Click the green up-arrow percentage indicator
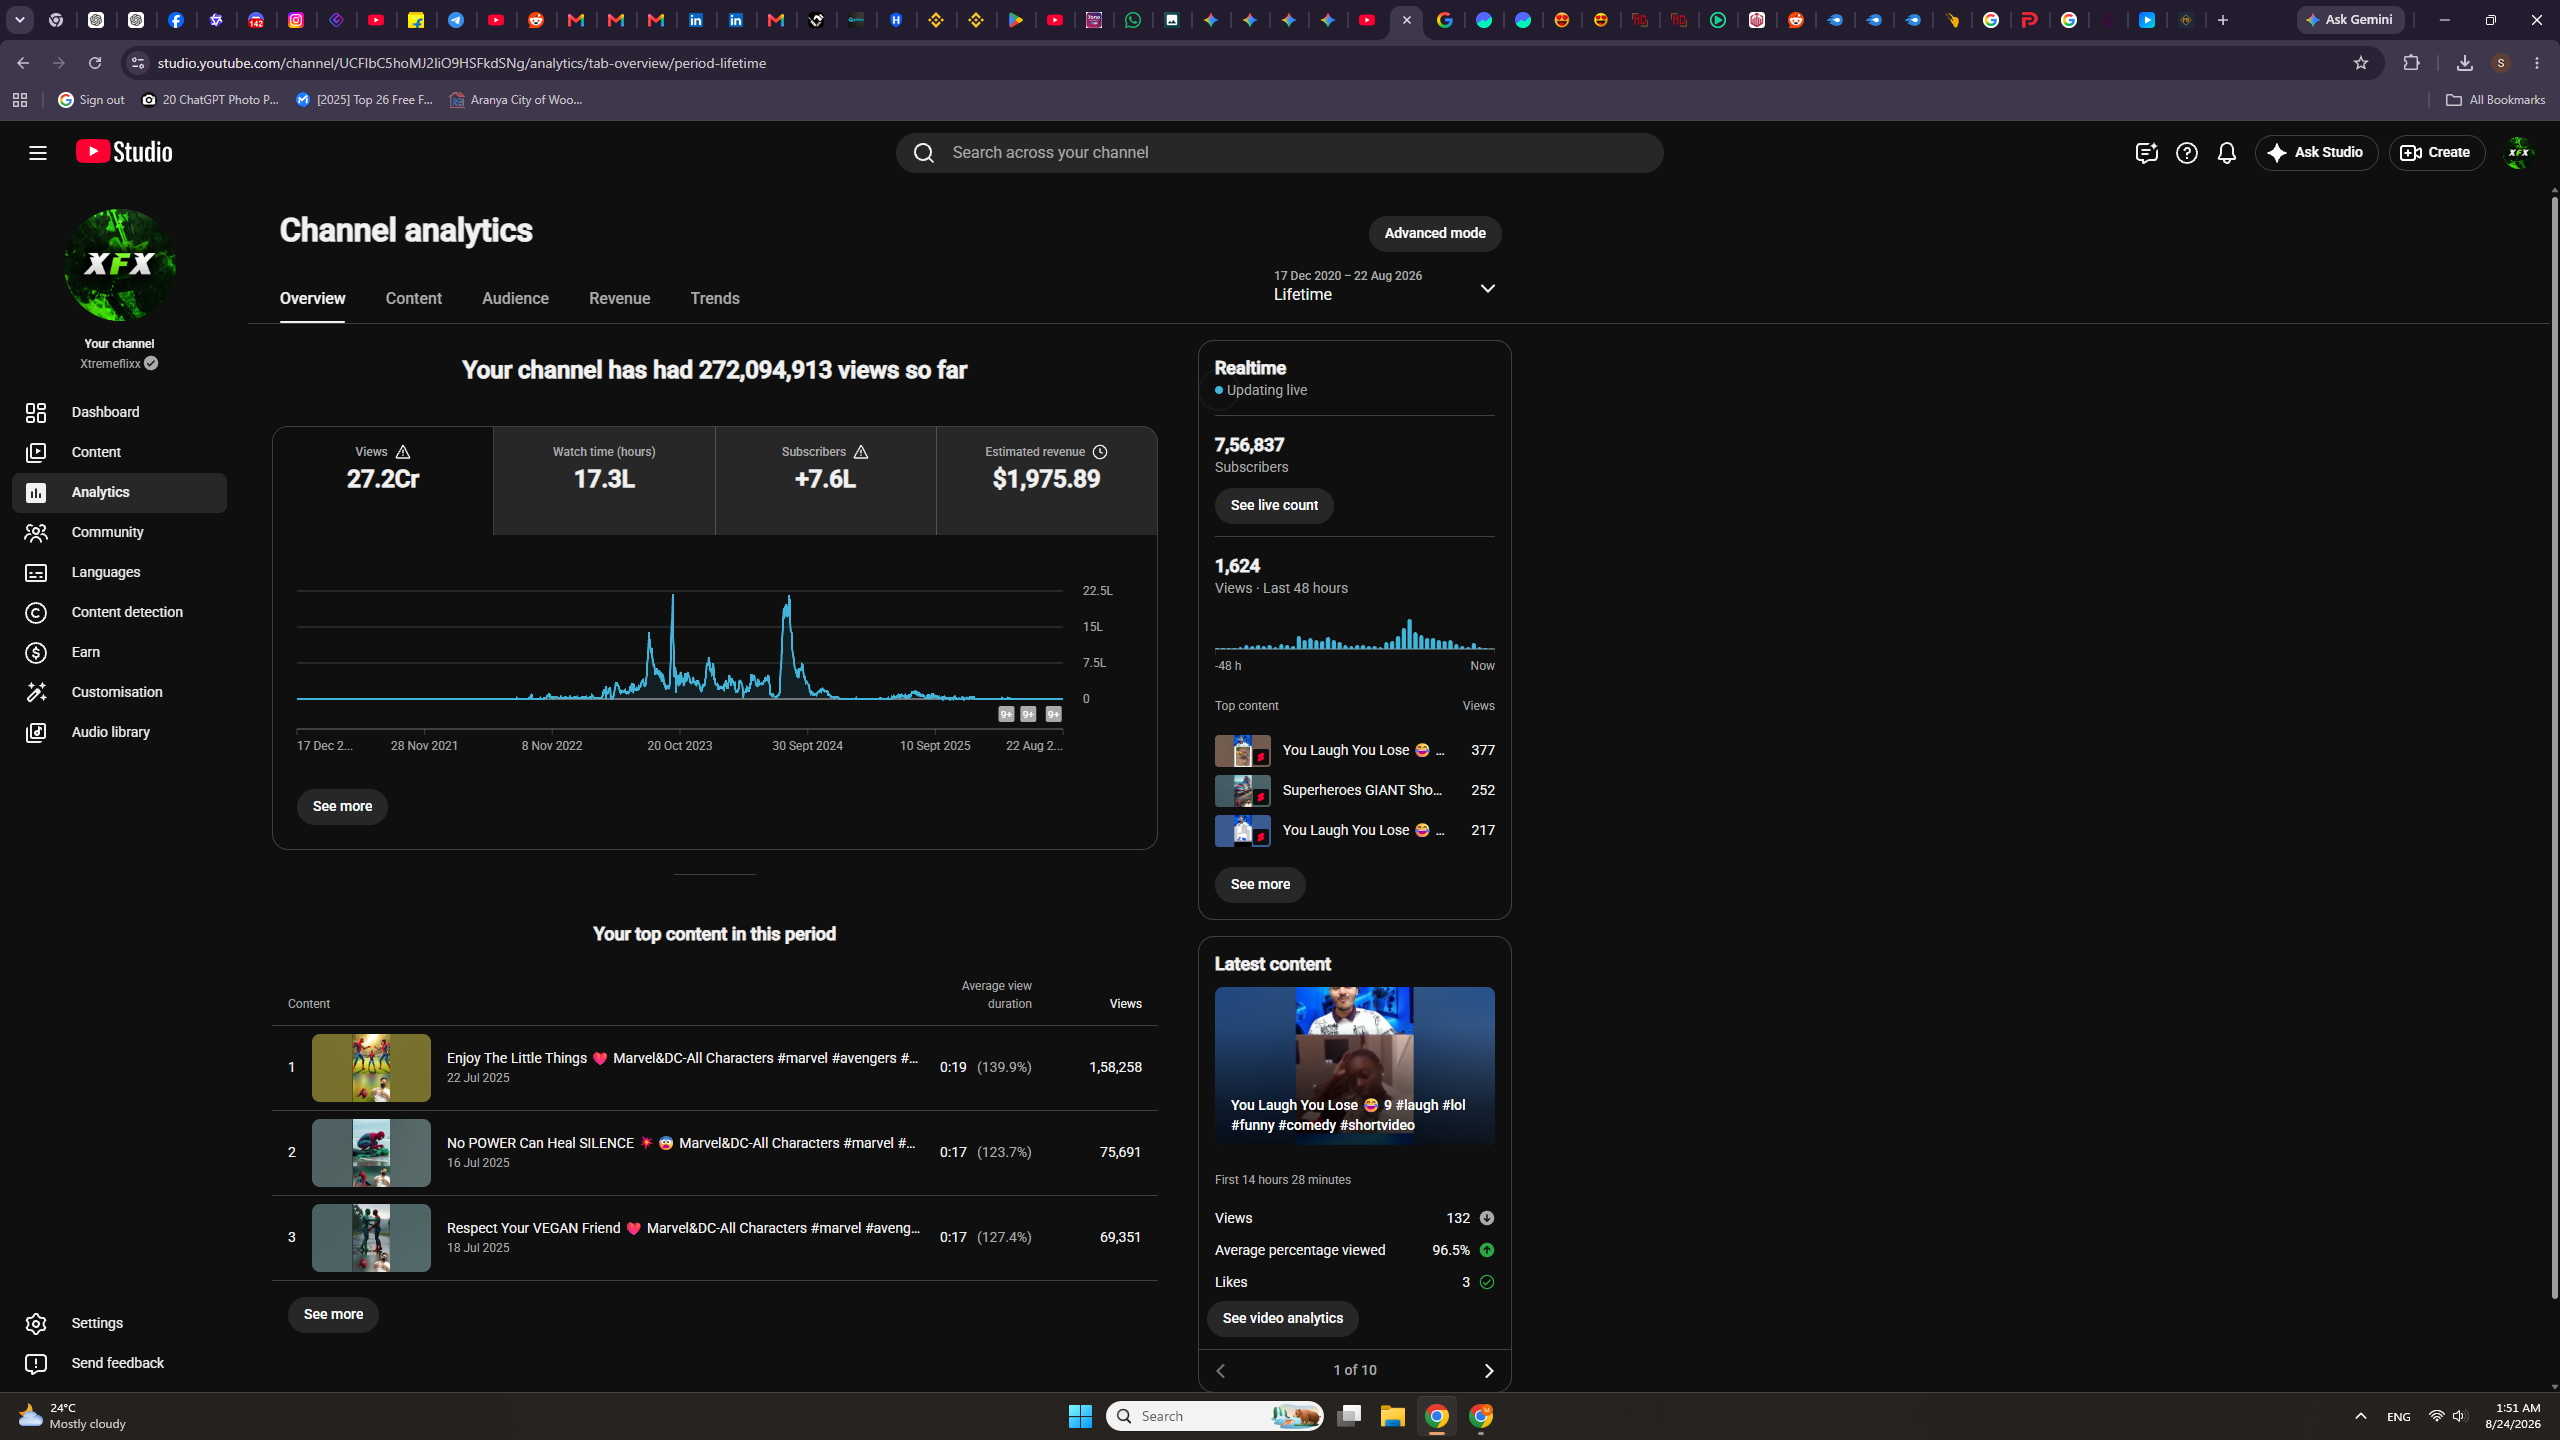This screenshot has height=1440, width=2560. tap(1487, 1250)
